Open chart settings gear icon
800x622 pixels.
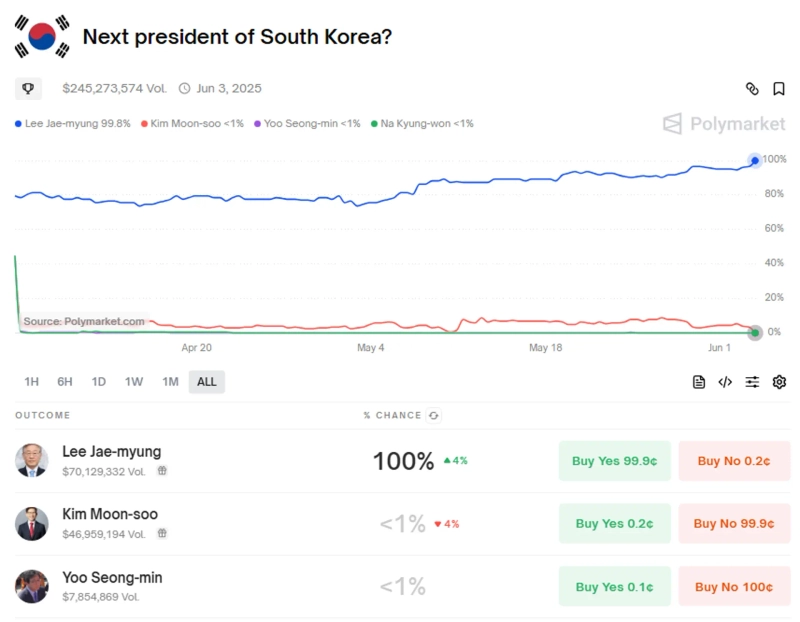coord(779,382)
